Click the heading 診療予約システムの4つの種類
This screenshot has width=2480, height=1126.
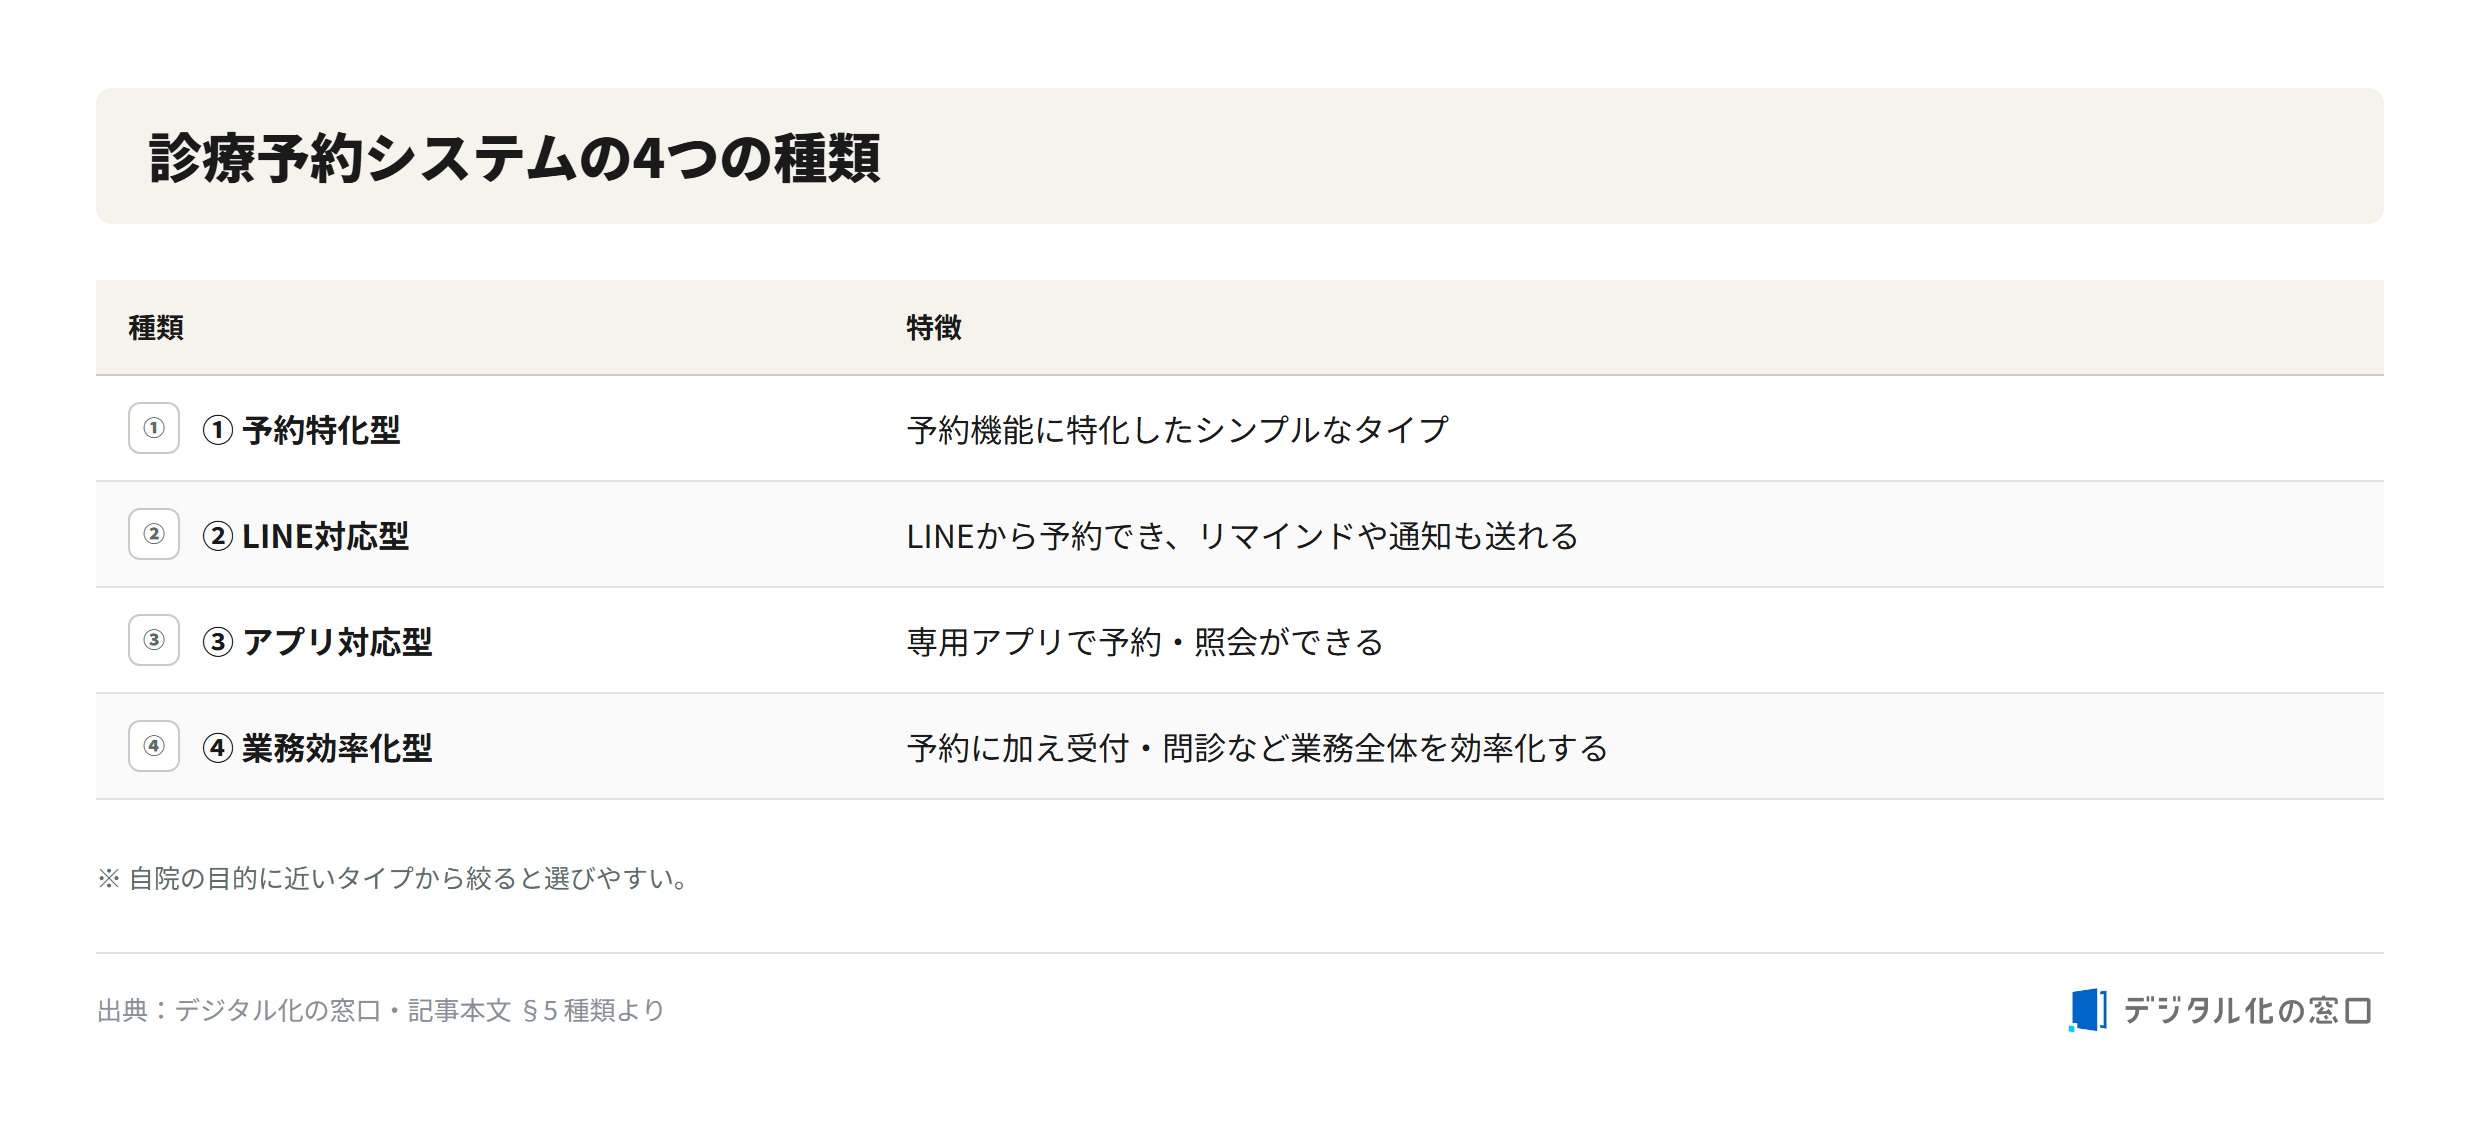(x=515, y=158)
